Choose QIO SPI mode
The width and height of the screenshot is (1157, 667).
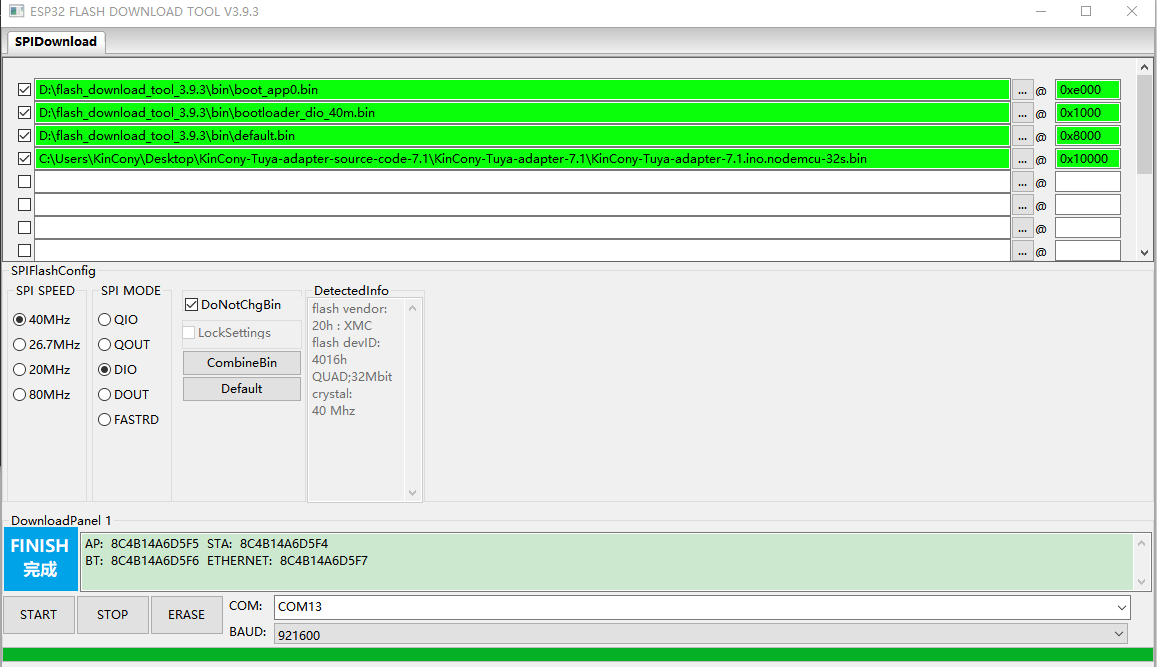pos(105,320)
